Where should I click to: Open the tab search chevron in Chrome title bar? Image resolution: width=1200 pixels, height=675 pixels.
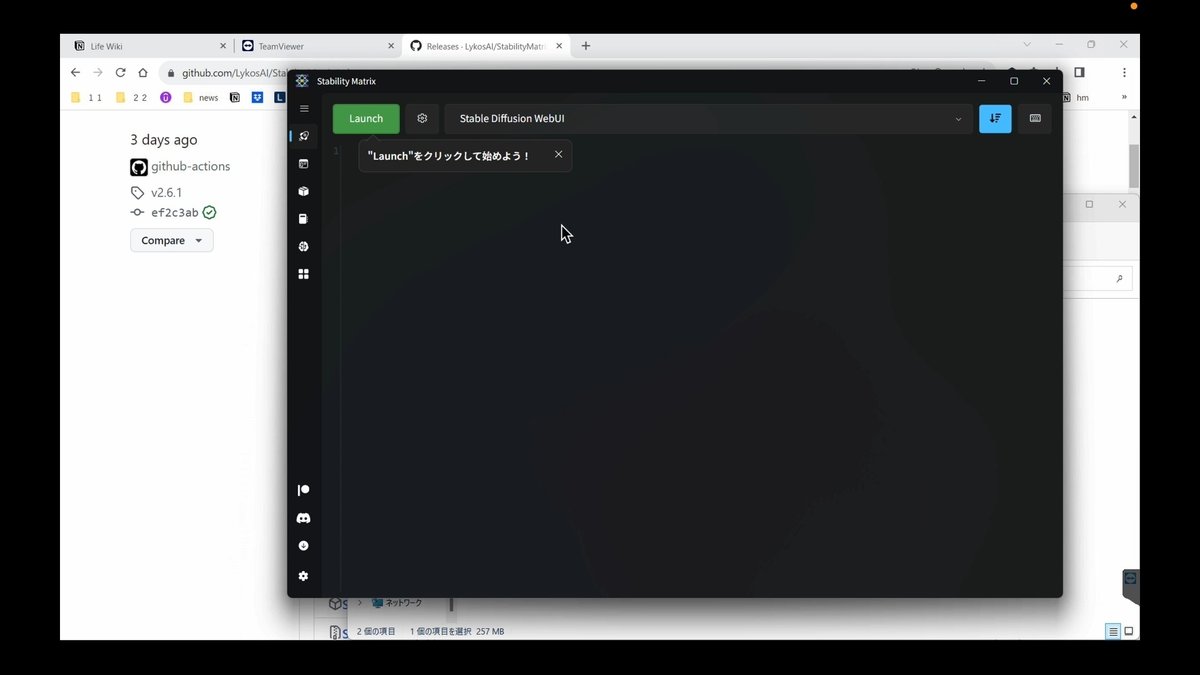1027,45
